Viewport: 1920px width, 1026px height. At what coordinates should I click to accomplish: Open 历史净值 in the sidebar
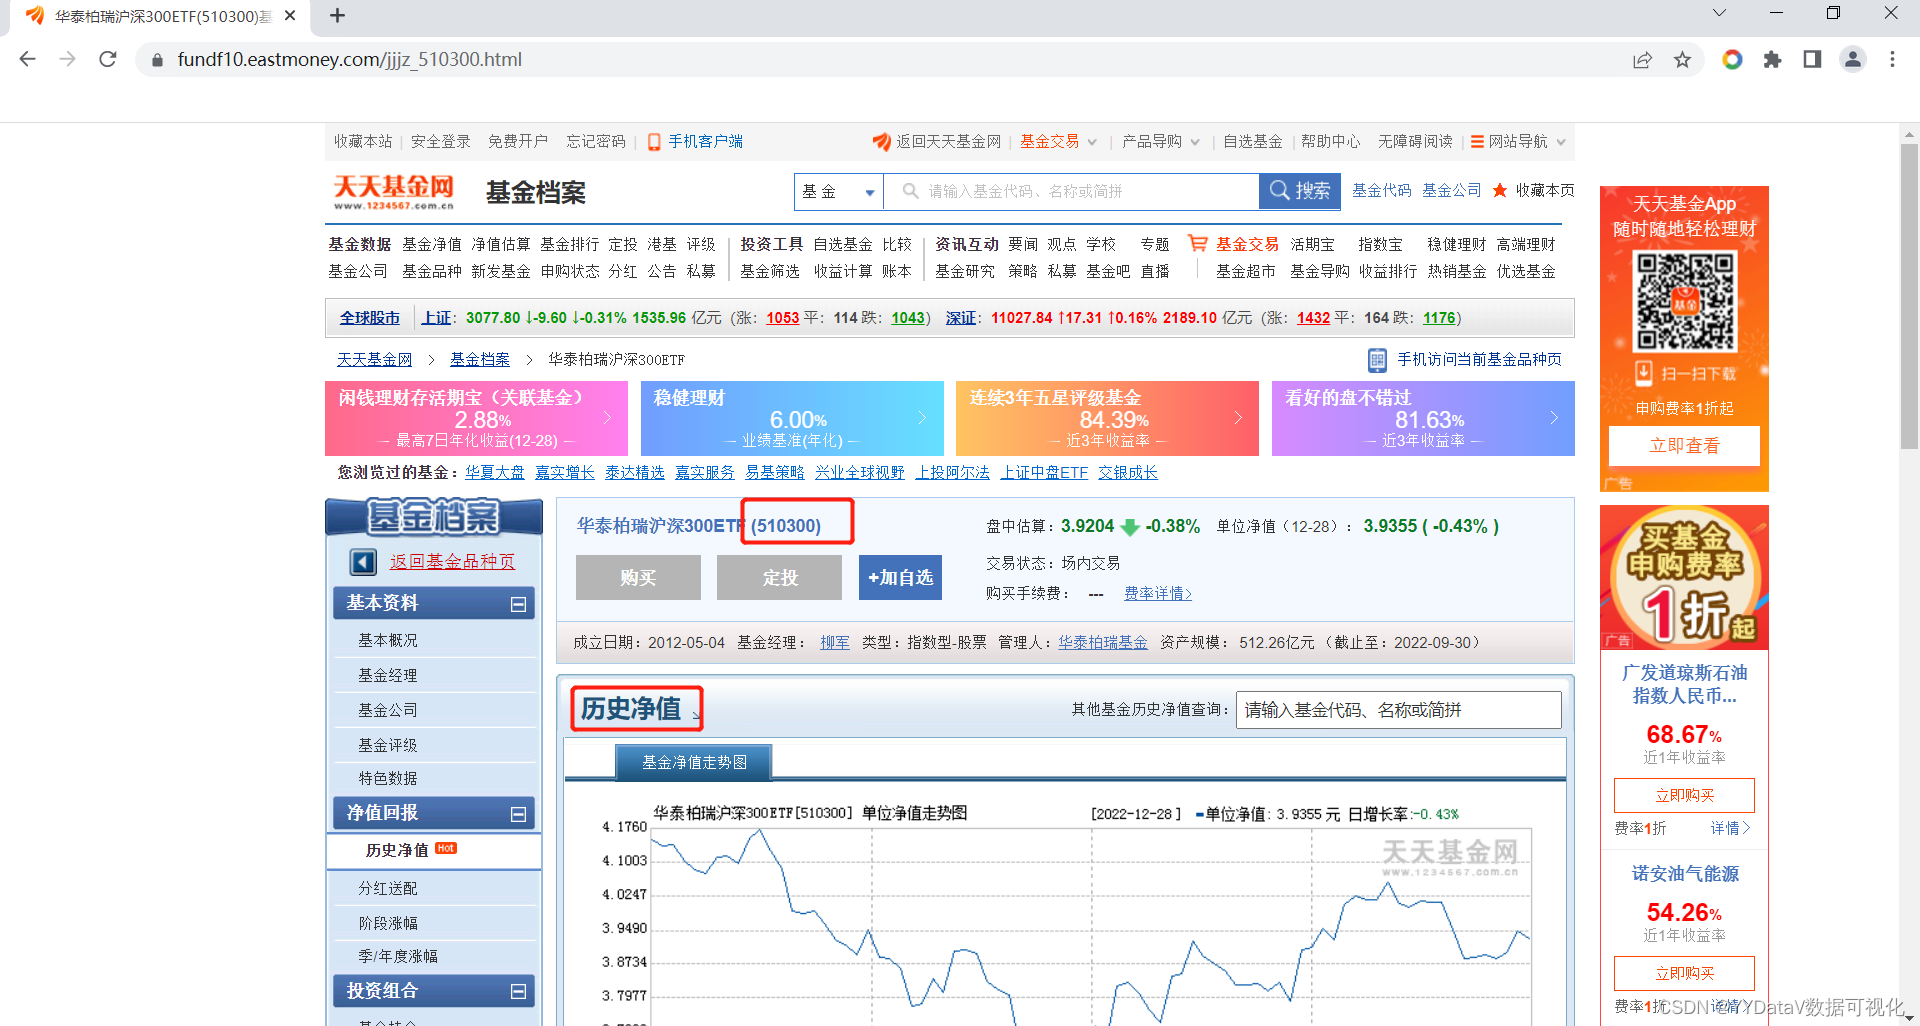coord(397,851)
